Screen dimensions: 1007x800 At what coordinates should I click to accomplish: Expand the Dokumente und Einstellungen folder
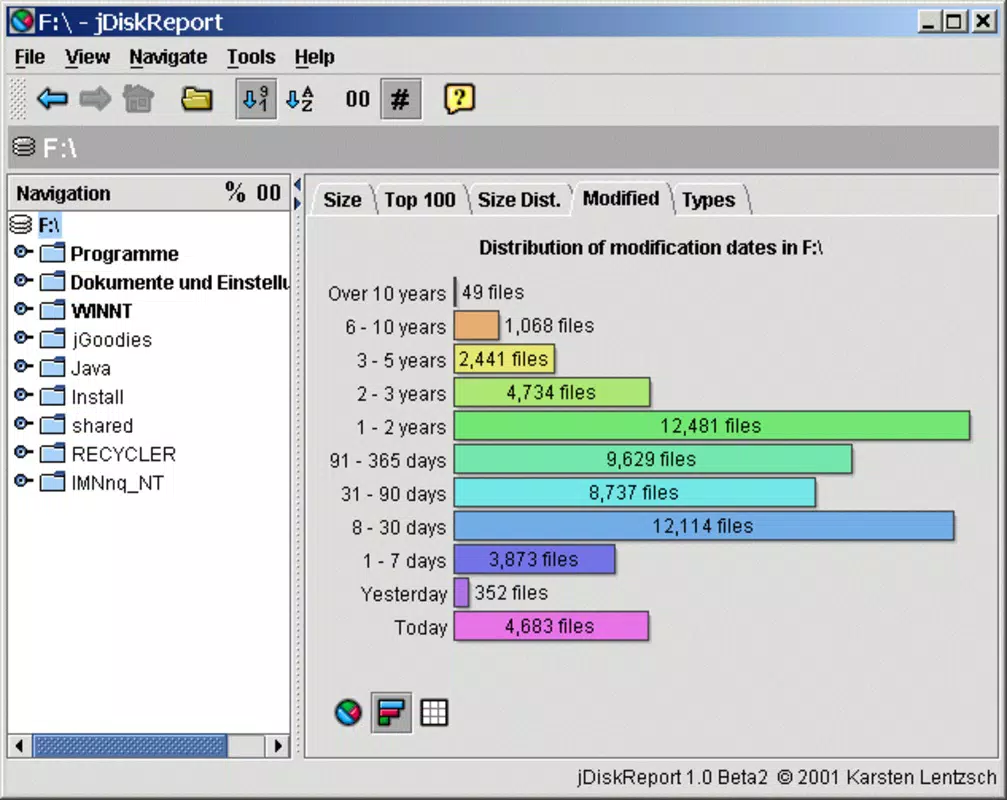click(22, 281)
